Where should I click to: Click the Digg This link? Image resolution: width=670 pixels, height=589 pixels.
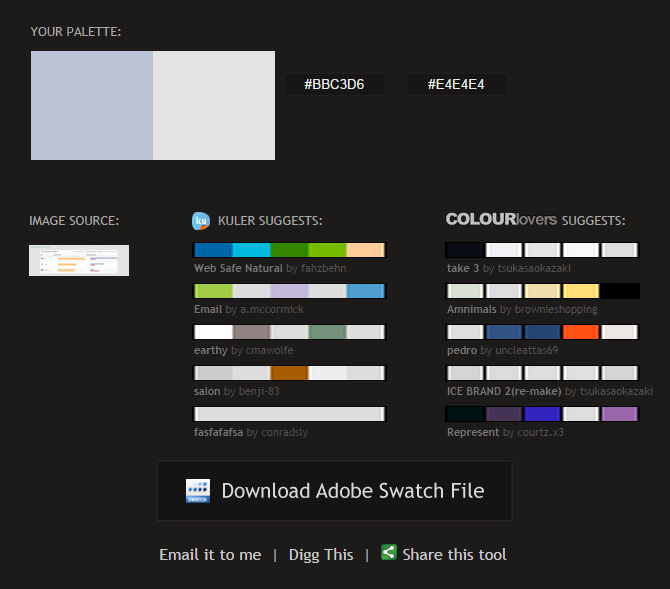[x=321, y=554]
